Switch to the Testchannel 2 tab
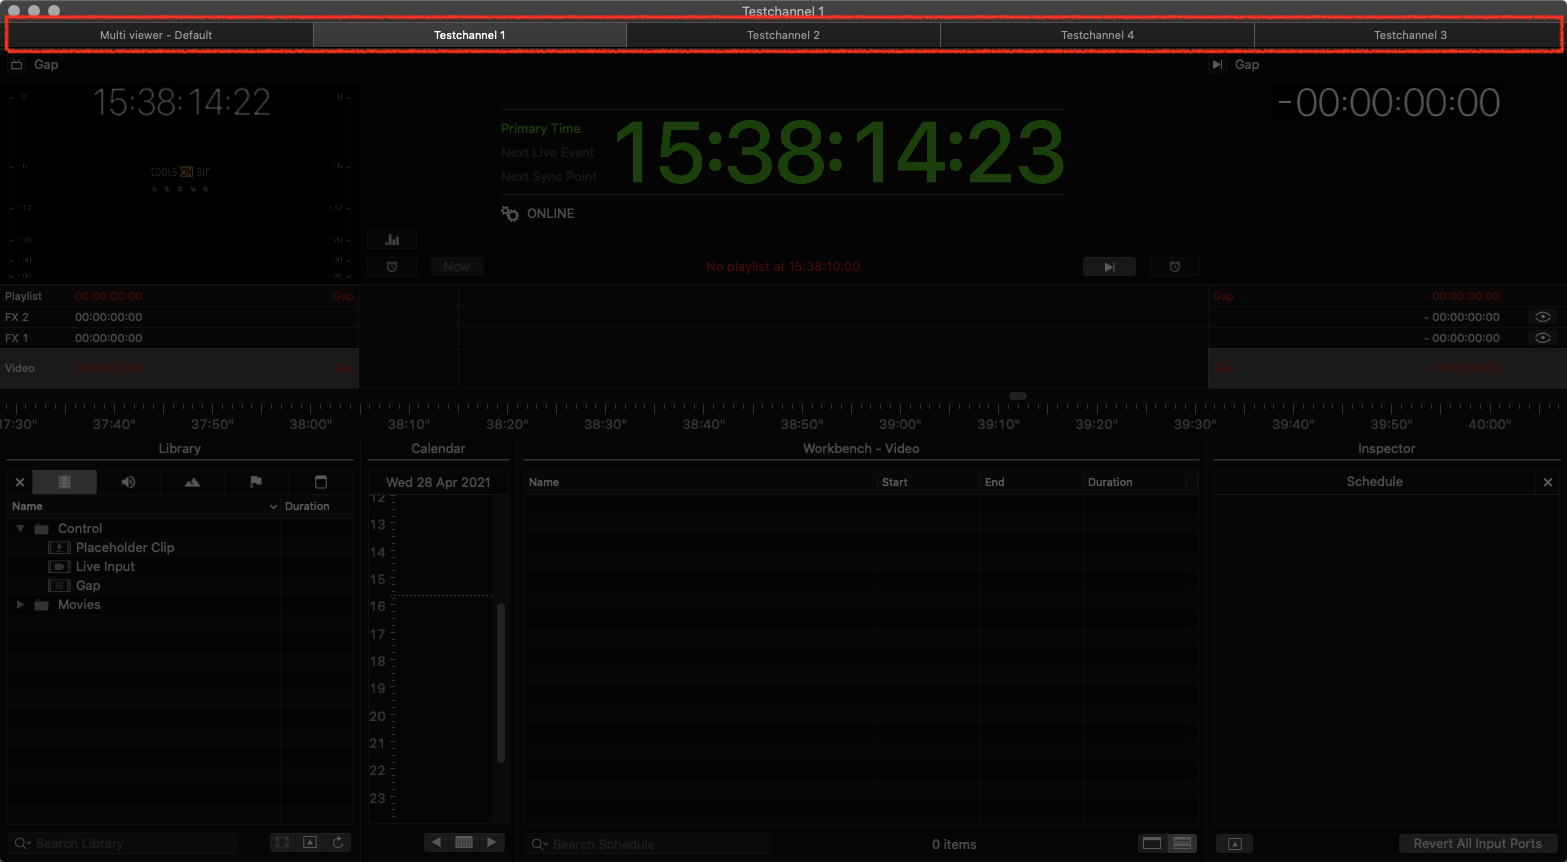Viewport: 1567px width, 862px height. coord(783,35)
